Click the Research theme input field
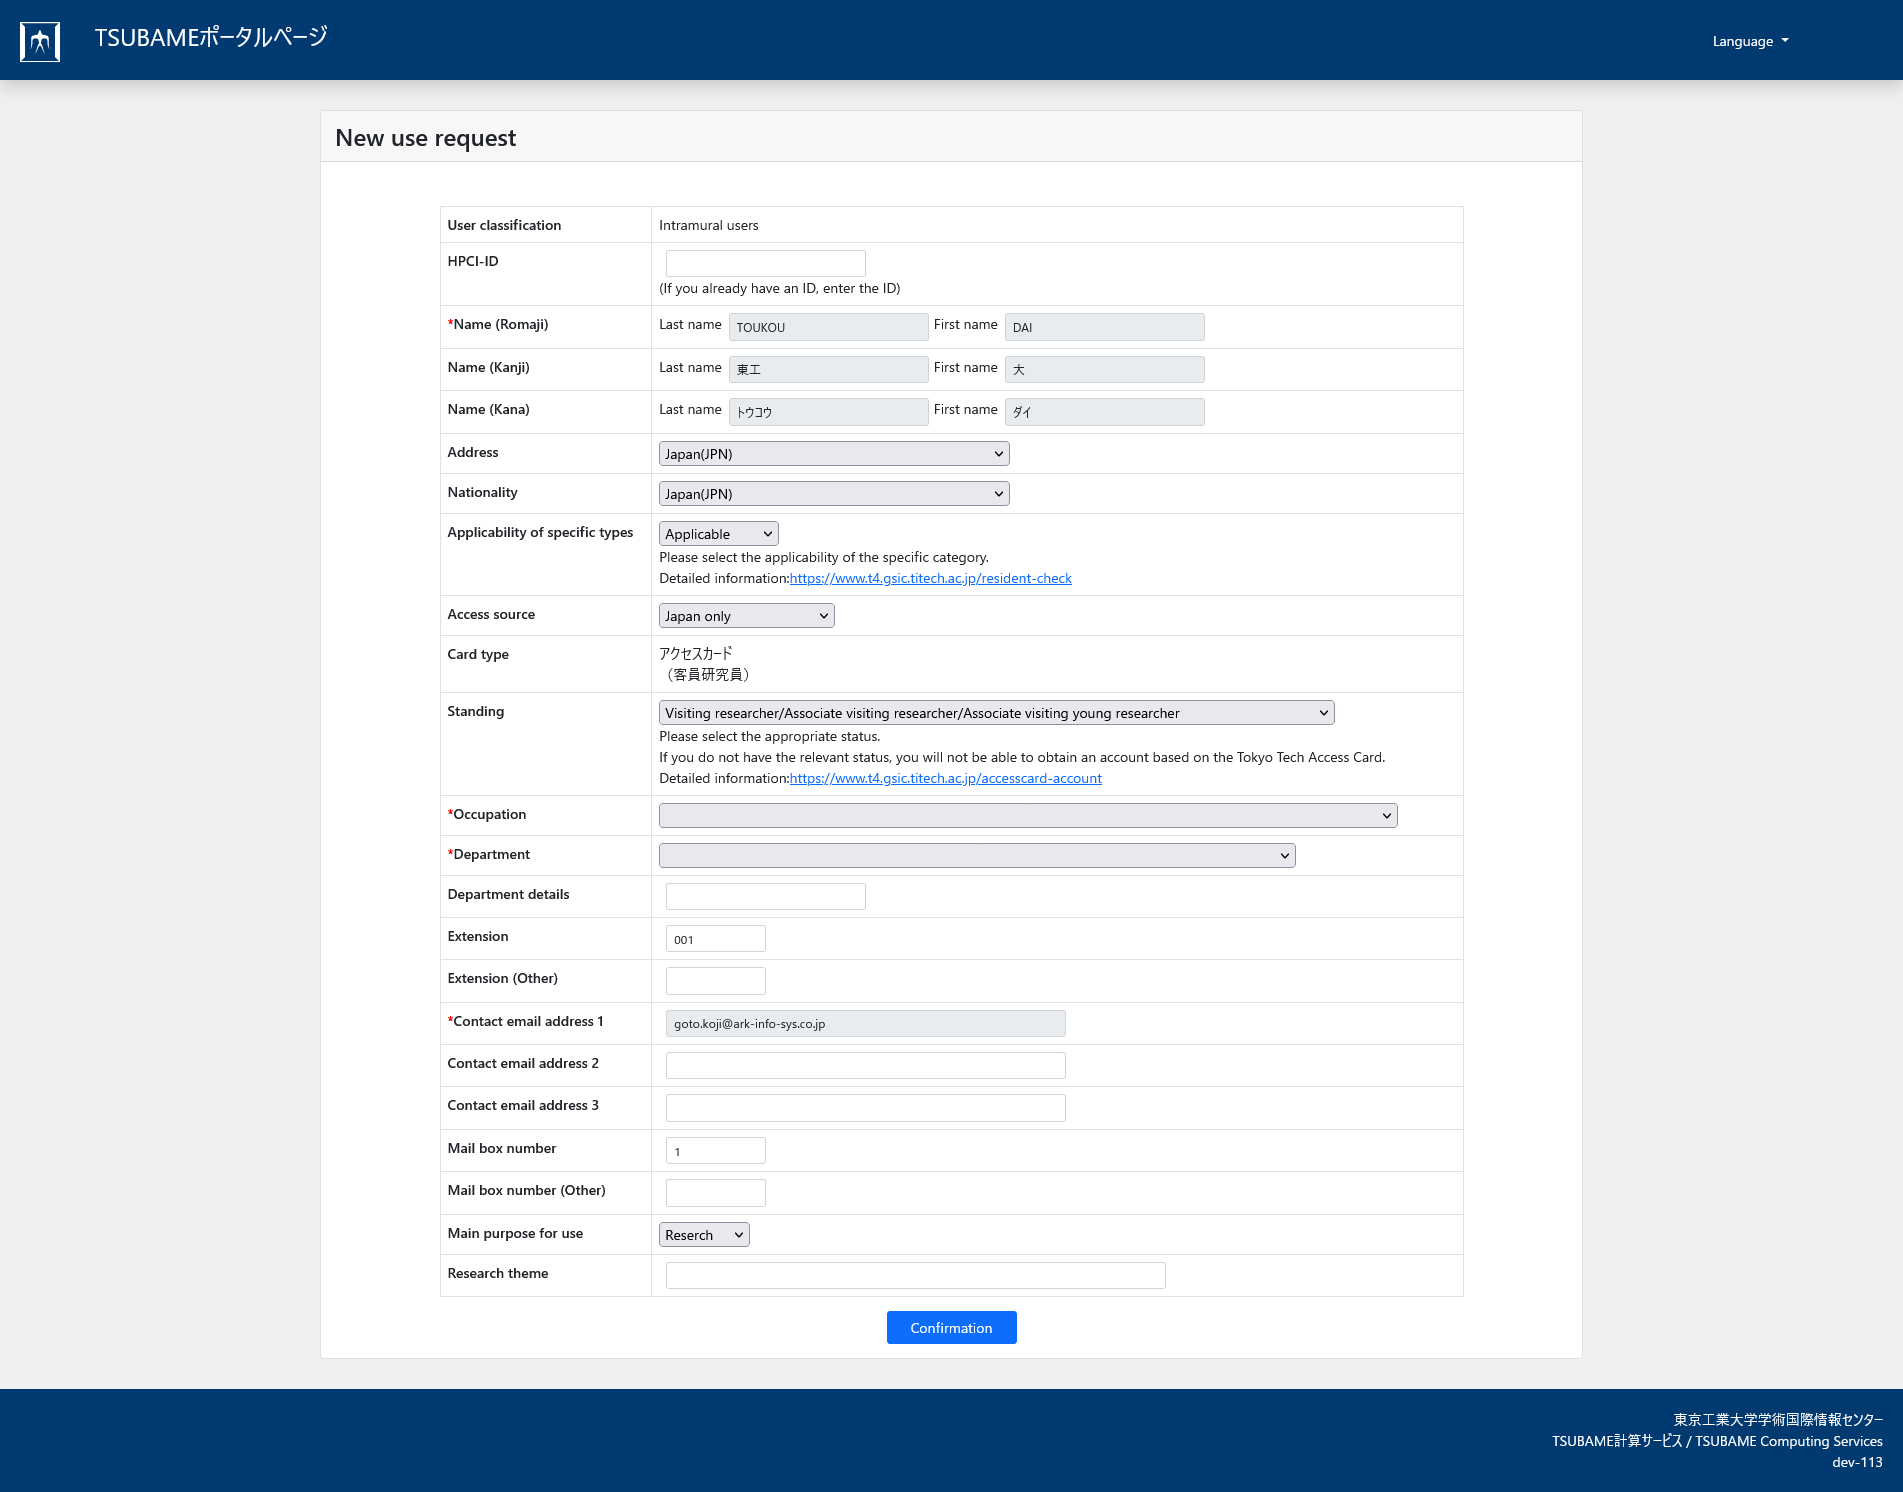1903x1492 pixels. pos(915,1276)
